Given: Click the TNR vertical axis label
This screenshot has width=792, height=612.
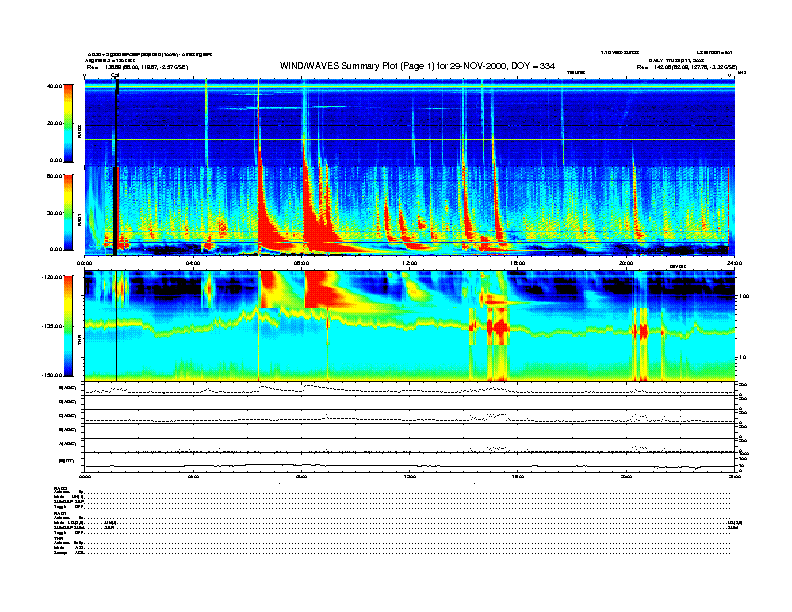Looking at the screenshot, I should click(x=79, y=342).
